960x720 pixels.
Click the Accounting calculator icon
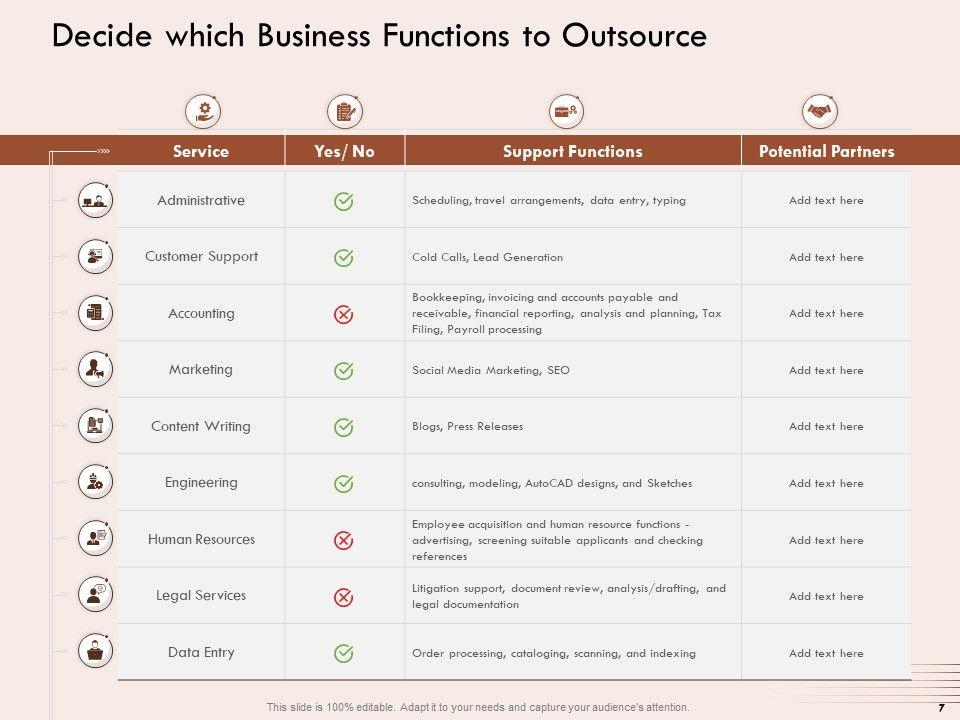[95, 313]
